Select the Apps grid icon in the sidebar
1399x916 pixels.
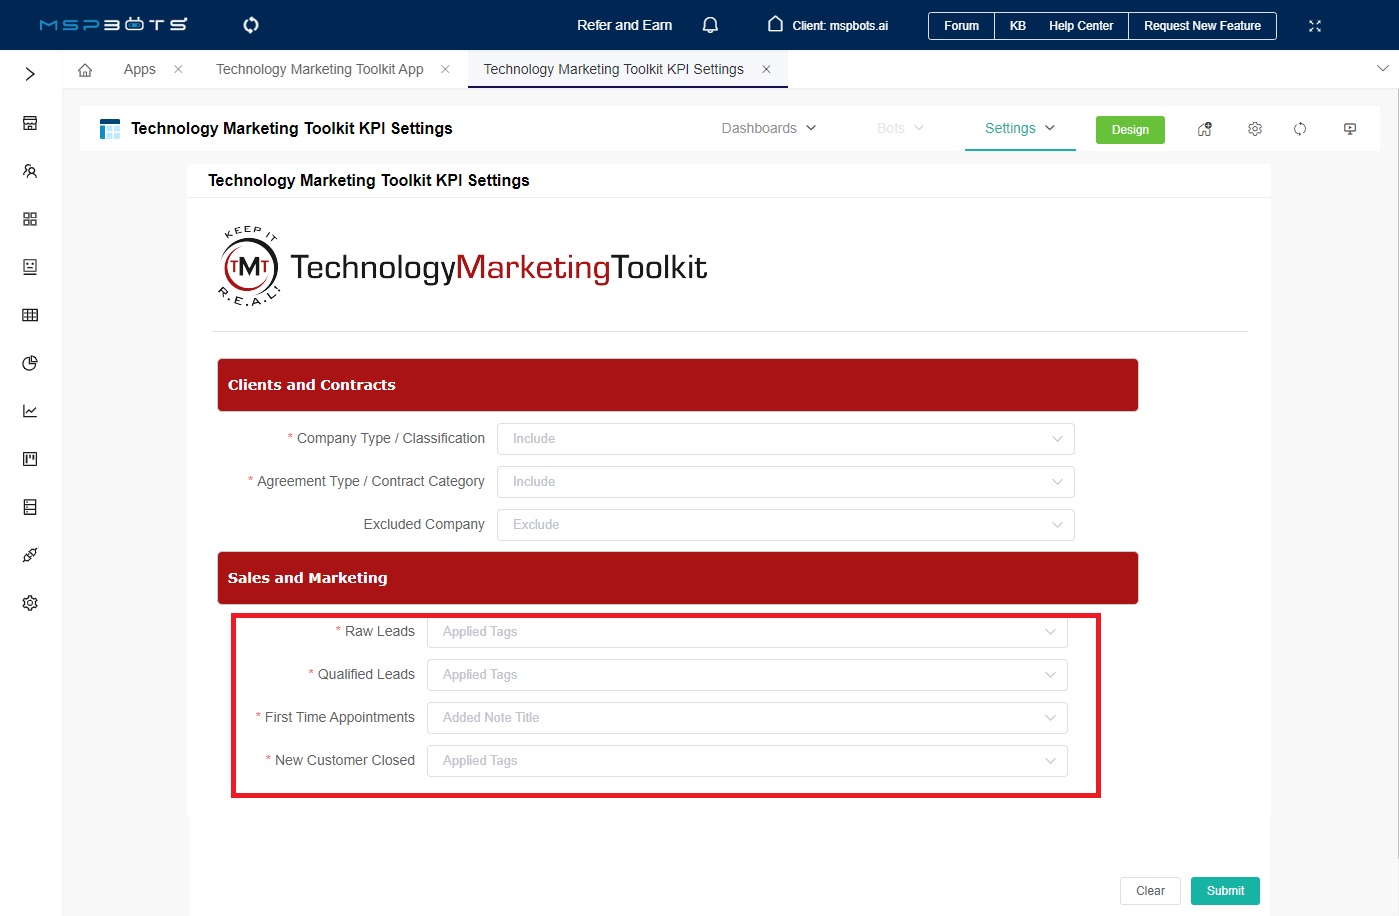point(29,218)
